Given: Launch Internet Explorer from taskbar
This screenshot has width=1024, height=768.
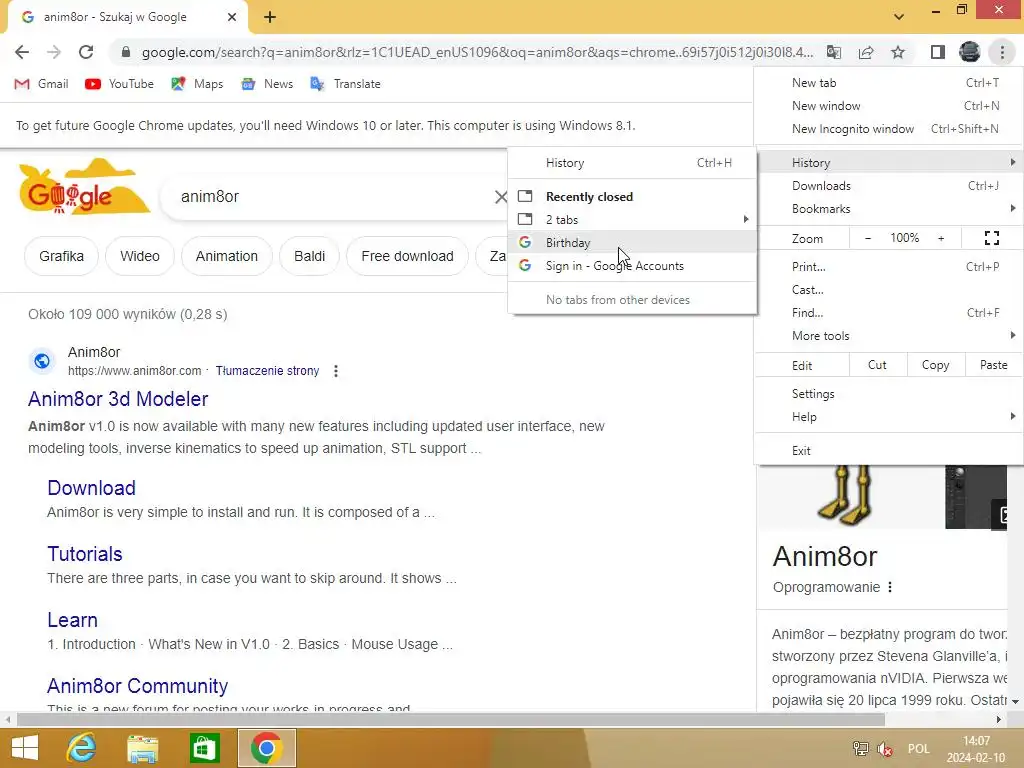Looking at the screenshot, I should point(82,748).
